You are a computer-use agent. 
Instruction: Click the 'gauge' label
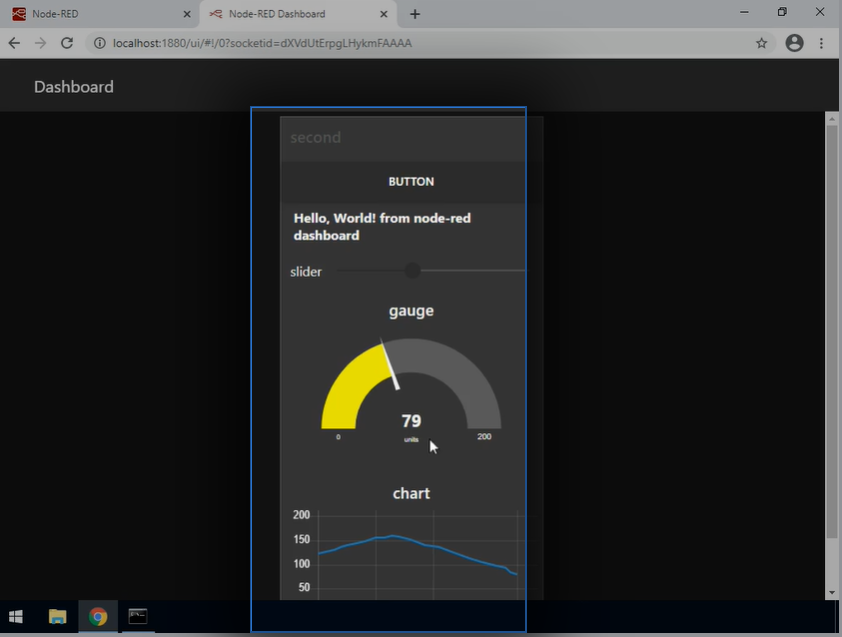[x=411, y=310]
